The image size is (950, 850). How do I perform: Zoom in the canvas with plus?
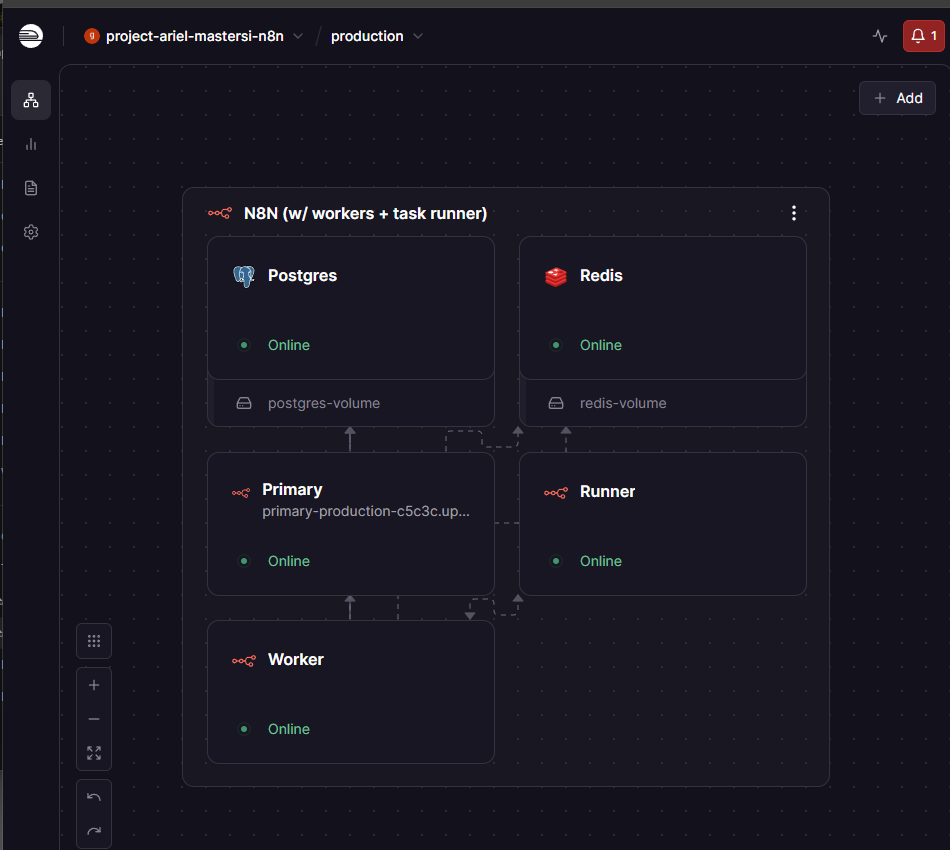coord(94,685)
